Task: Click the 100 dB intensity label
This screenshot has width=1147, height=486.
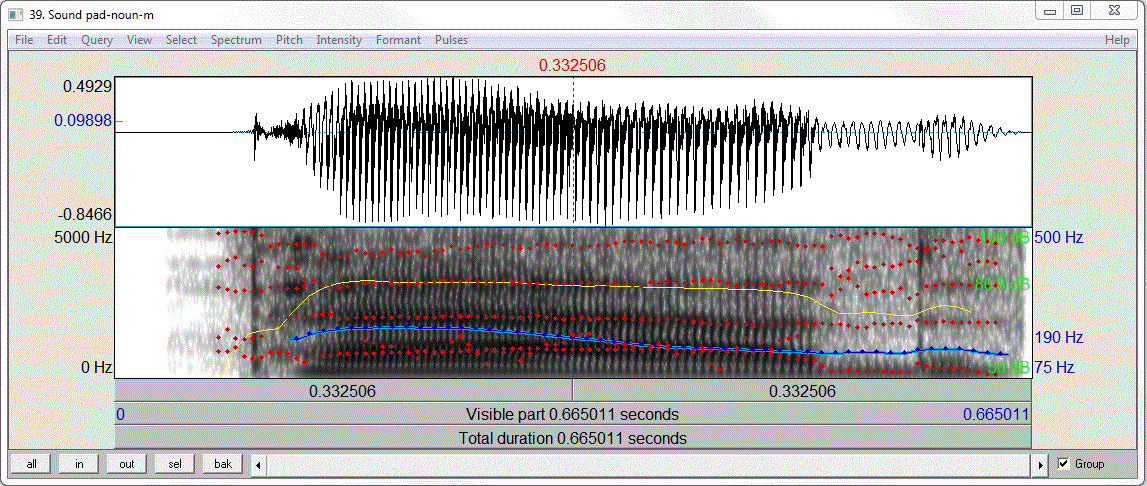Action: tap(1004, 237)
